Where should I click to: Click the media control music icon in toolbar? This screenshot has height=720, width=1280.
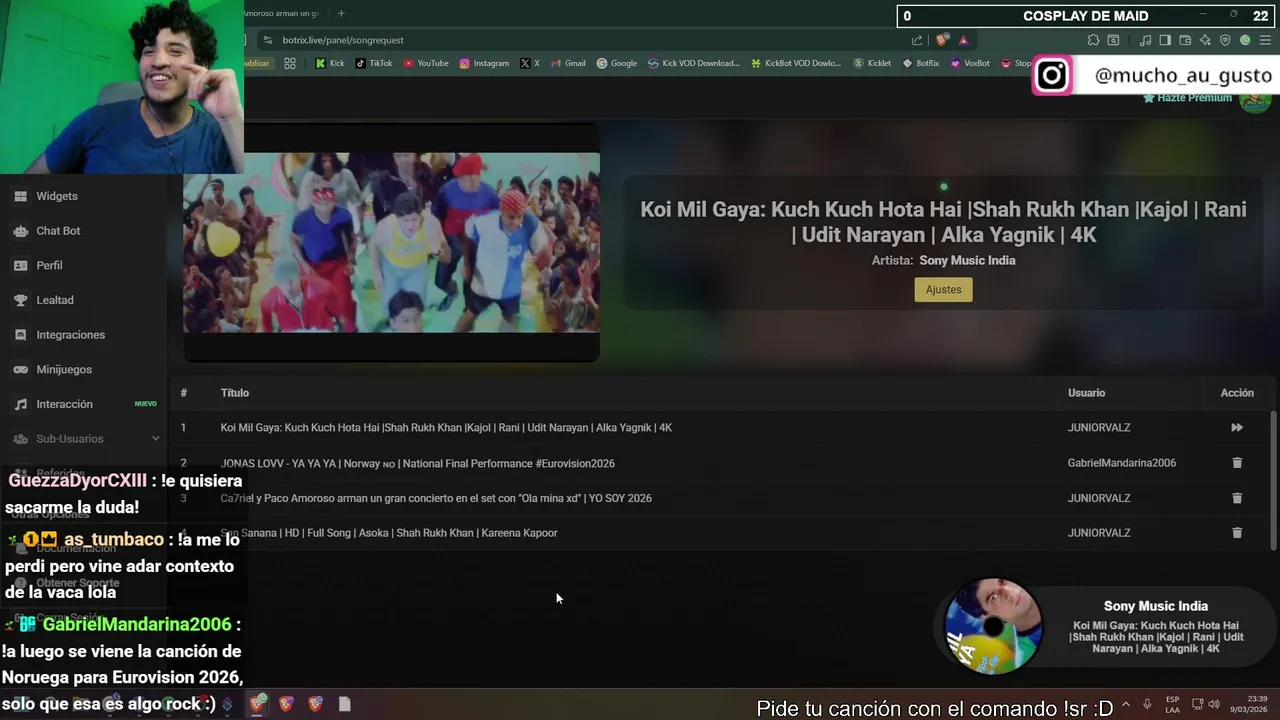1146,40
